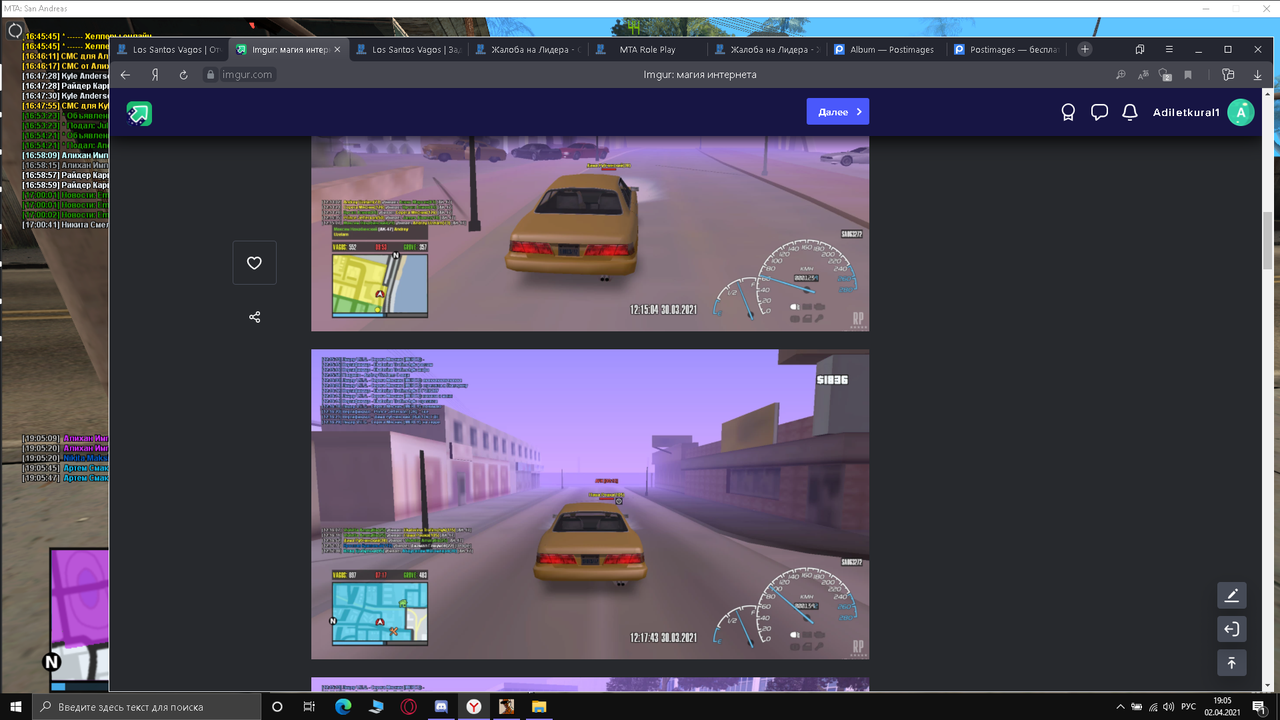
Task: Open Windows action center notifications
Action: 1259,707
